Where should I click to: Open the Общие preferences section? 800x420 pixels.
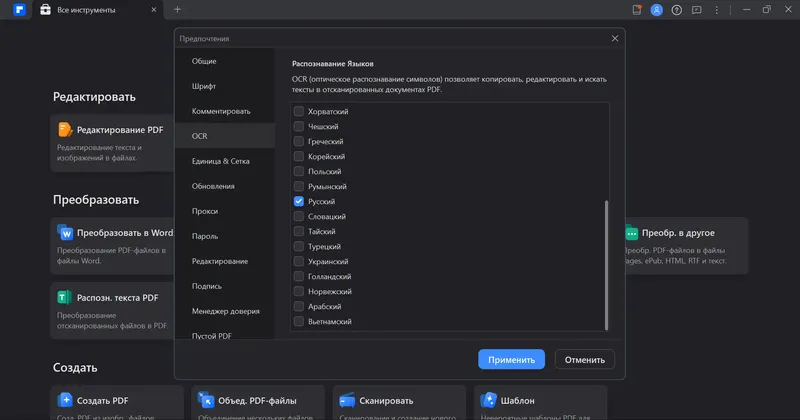[224, 61]
